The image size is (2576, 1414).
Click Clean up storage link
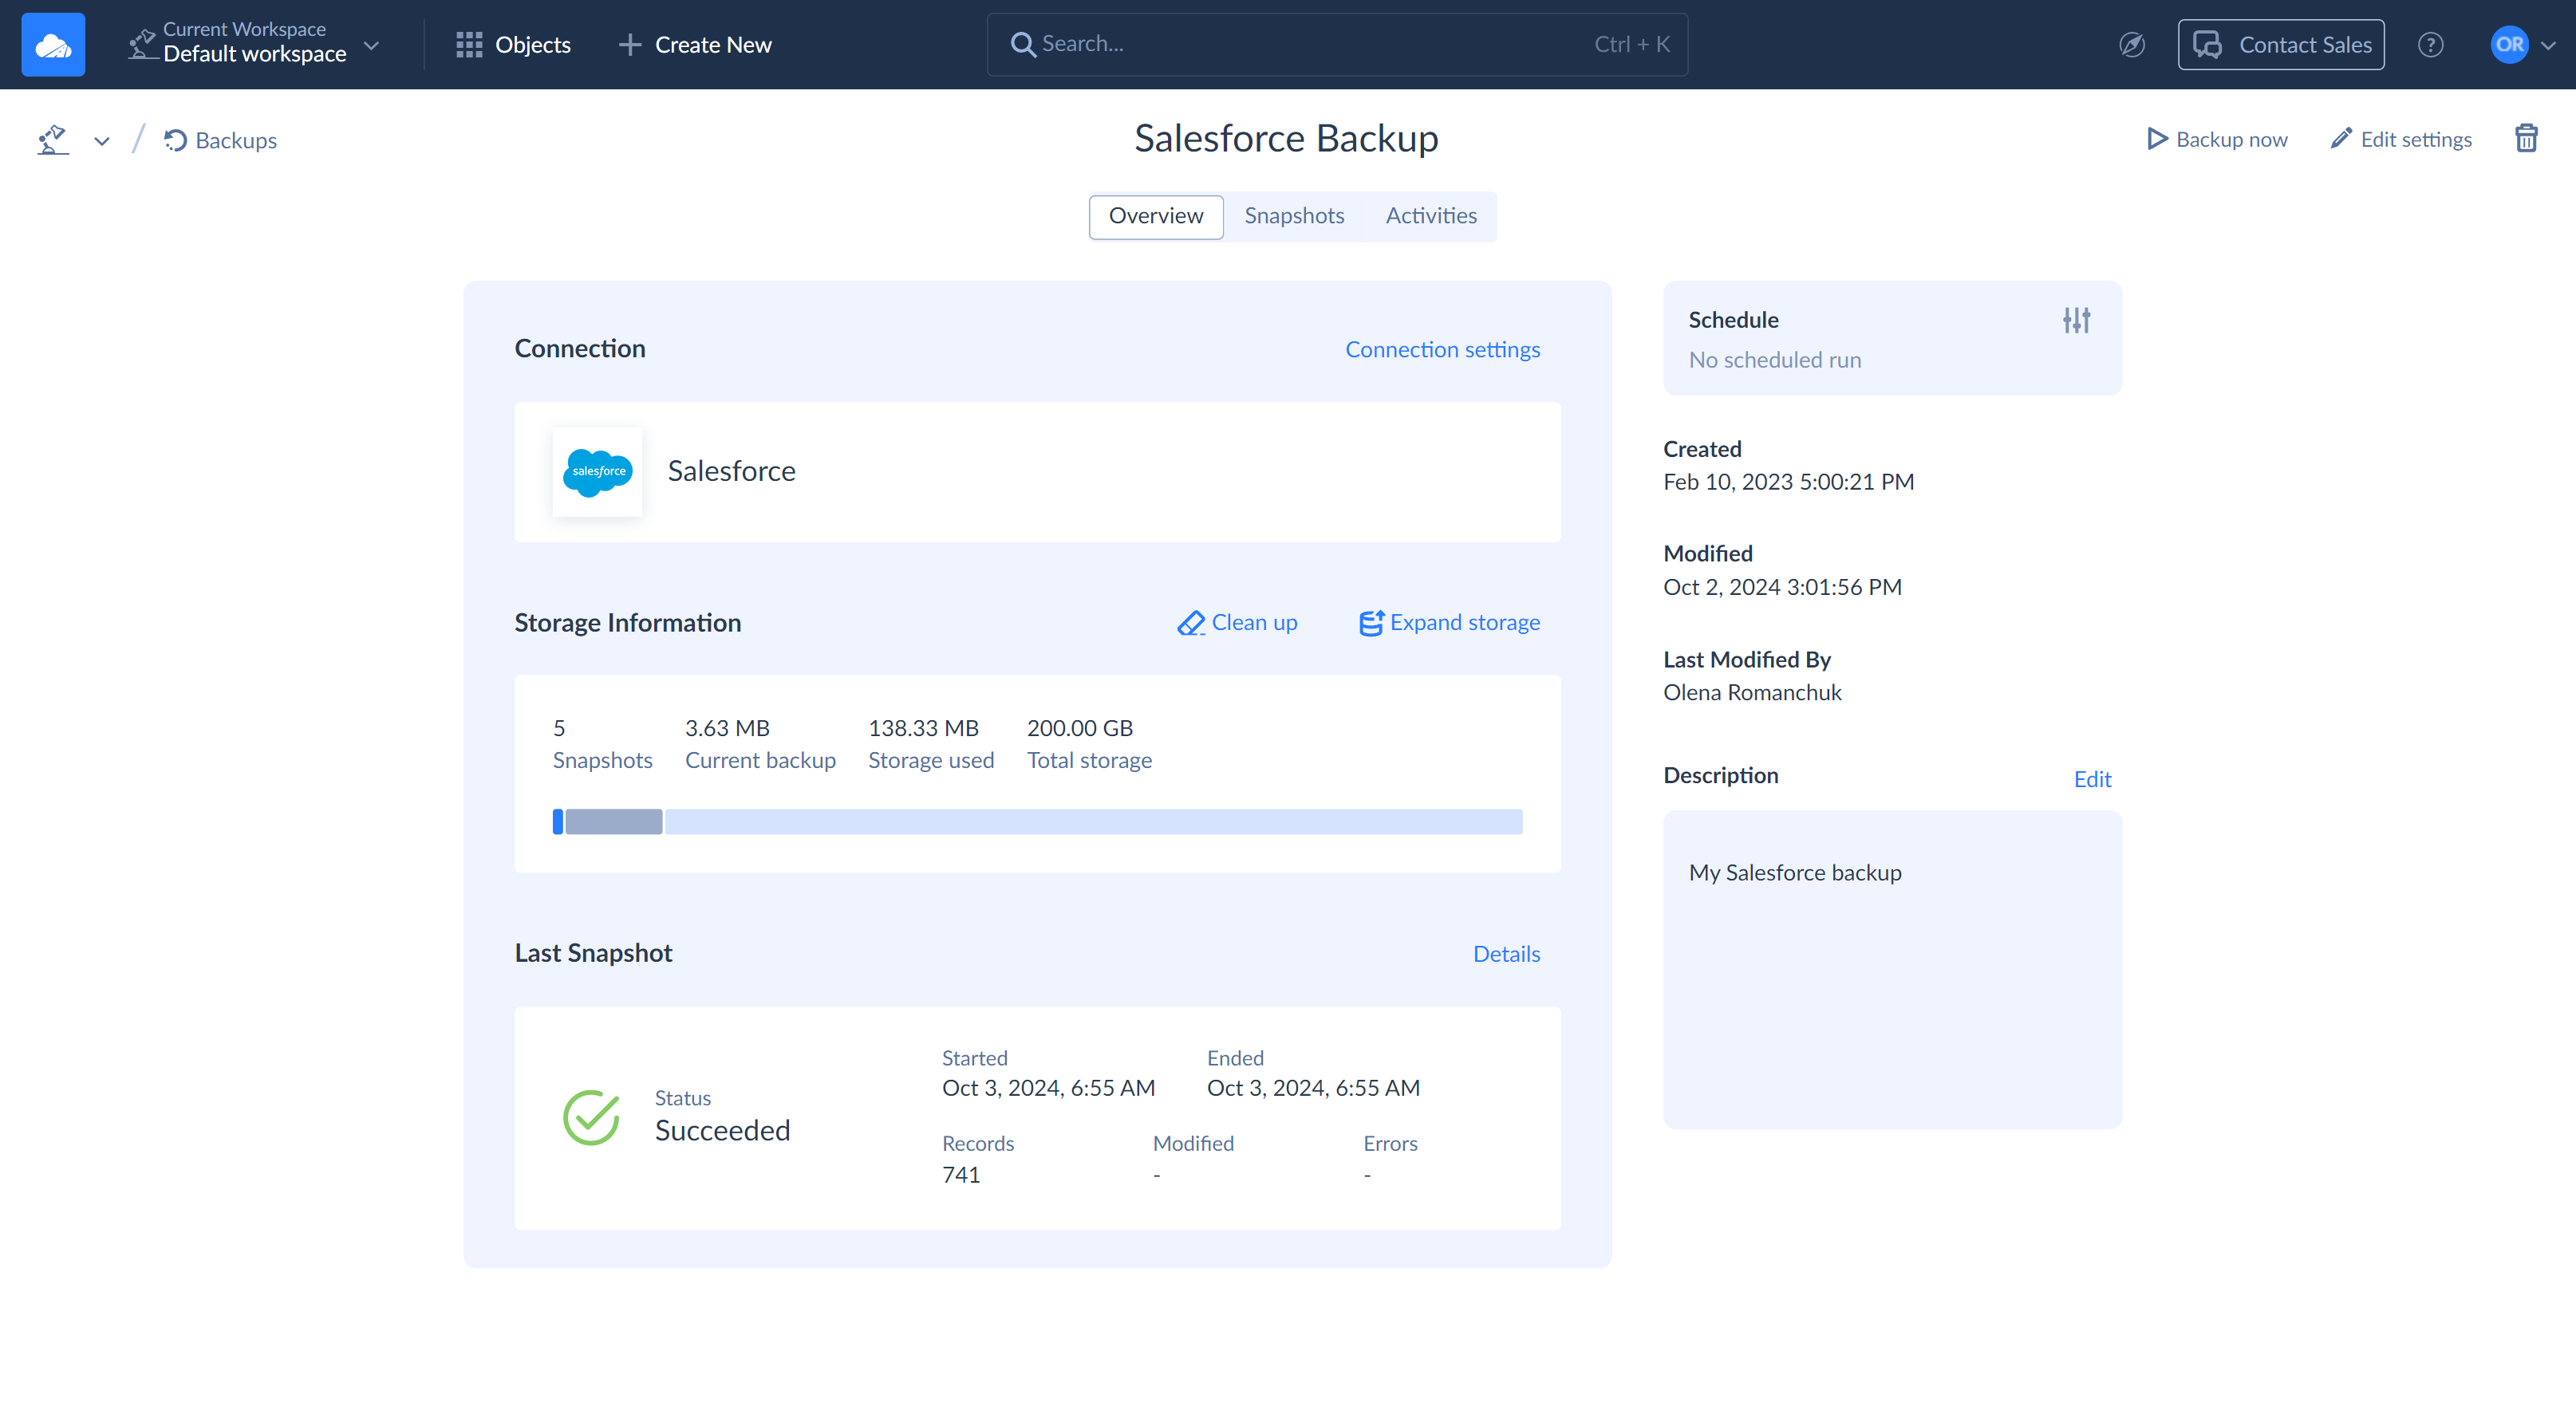tap(1237, 622)
